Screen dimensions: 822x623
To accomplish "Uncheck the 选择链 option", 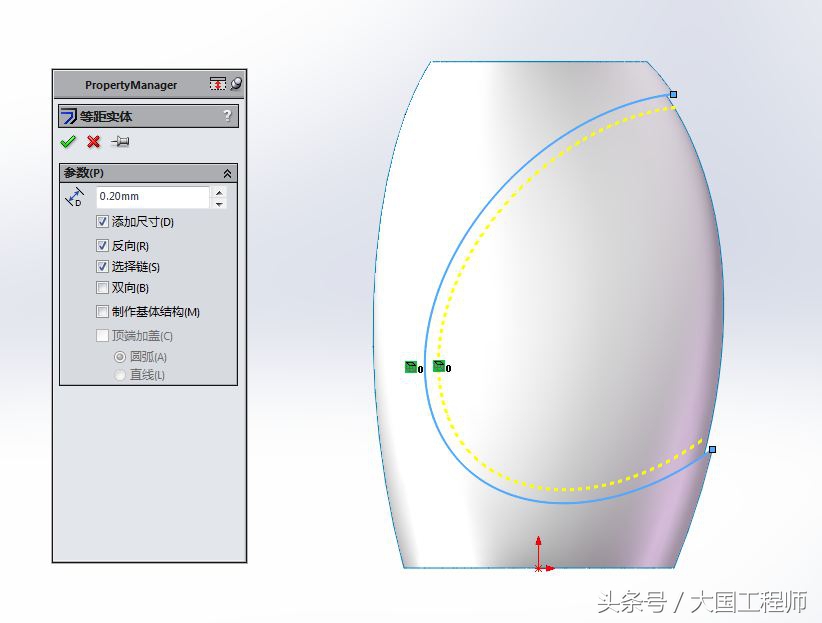I will 102,266.
